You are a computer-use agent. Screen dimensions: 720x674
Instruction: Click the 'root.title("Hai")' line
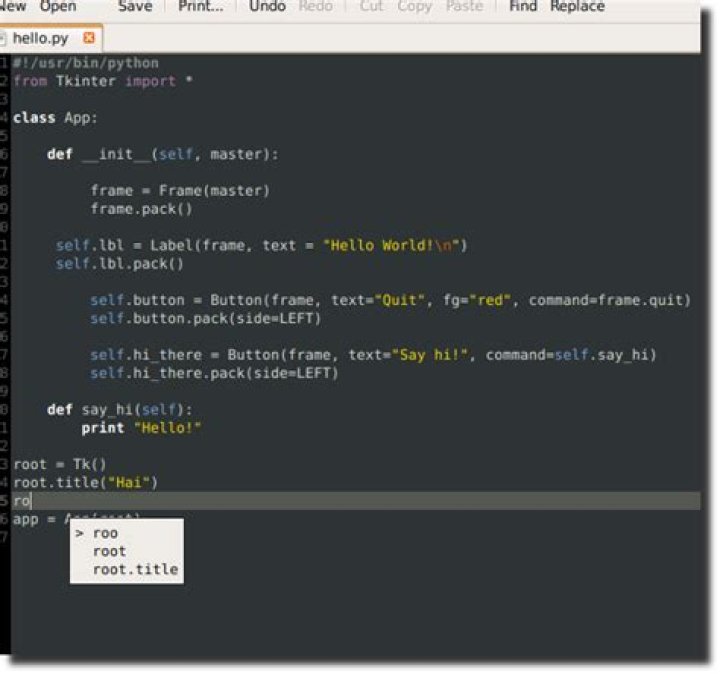point(85,483)
